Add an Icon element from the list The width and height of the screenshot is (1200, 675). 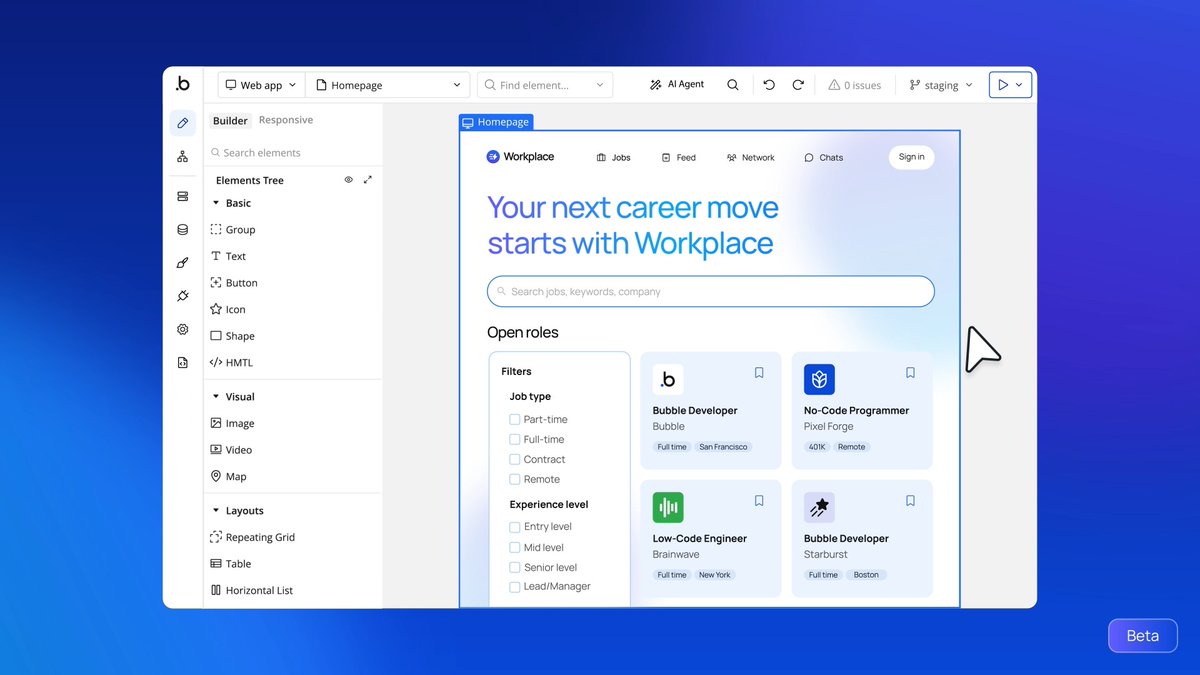228,310
